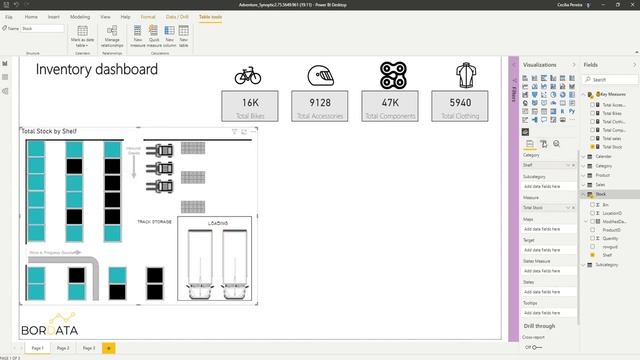Image resolution: width=640 pixels, height=360 pixels.
Task: Click the get more visuals ellipsis
Action: tap(572, 120)
